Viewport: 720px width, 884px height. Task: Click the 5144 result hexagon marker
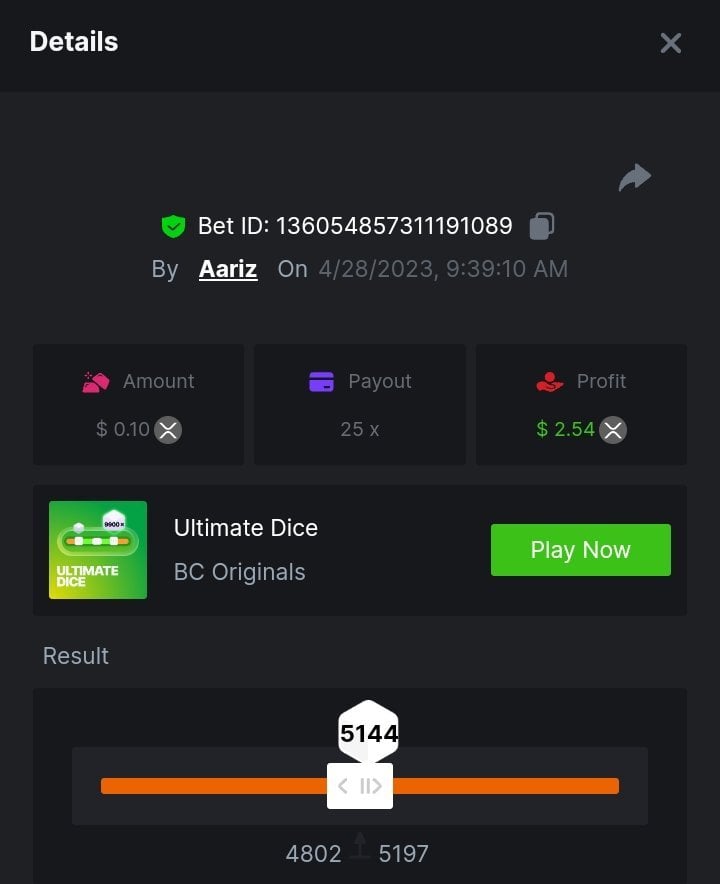368,733
